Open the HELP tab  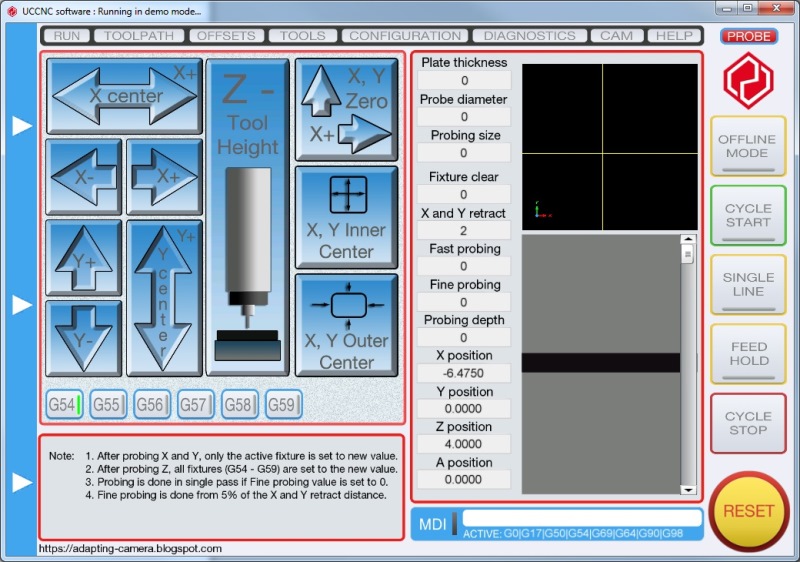[x=674, y=36]
